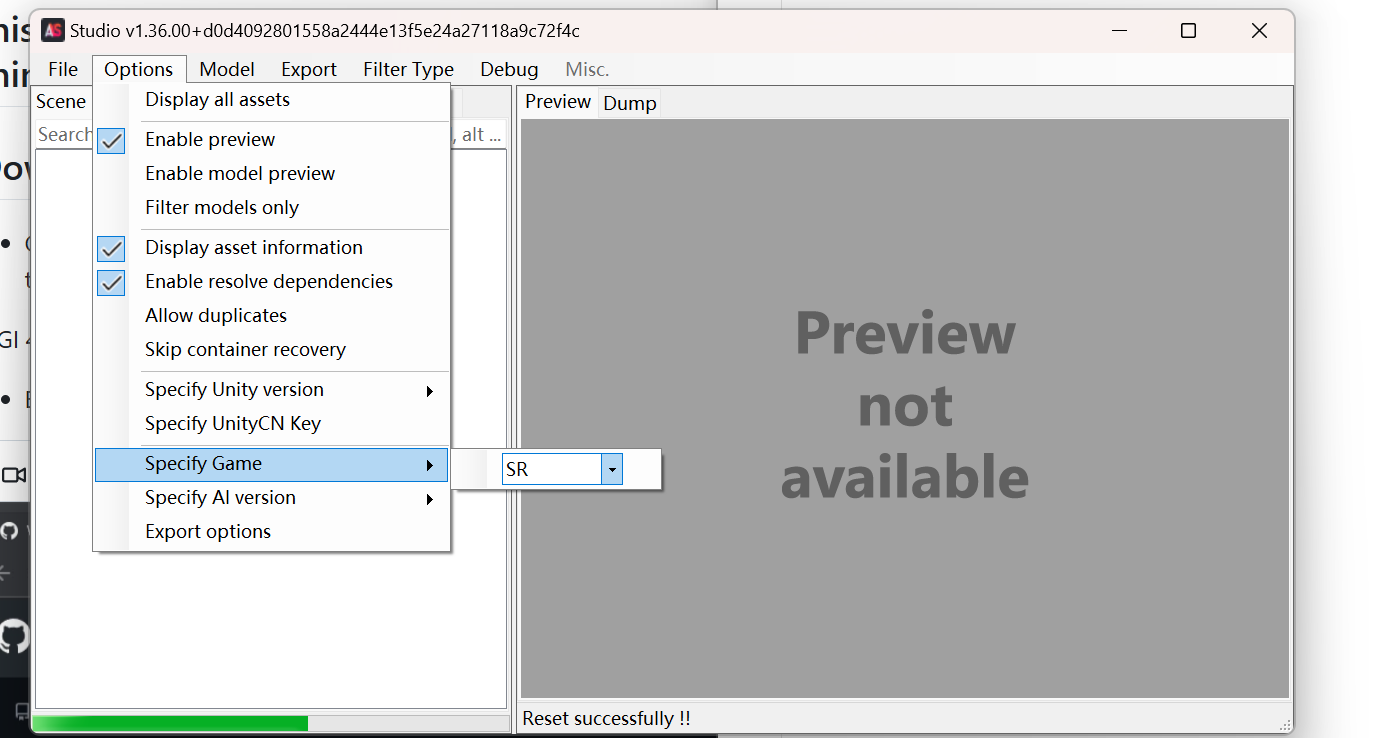Click the SR combo box text field
Image resolution: width=1383 pixels, height=738 pixels.
tap(551, 469)
